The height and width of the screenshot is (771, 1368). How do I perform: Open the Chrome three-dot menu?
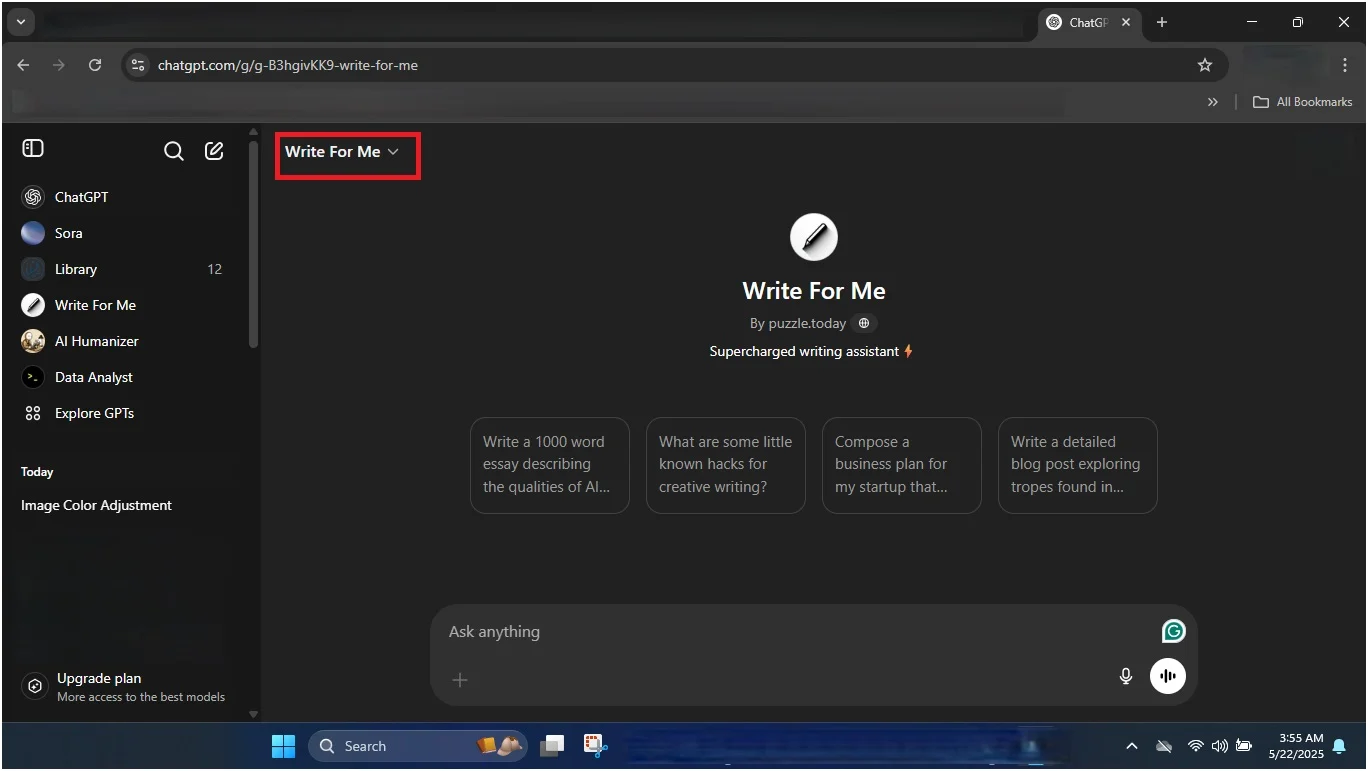1345,65
